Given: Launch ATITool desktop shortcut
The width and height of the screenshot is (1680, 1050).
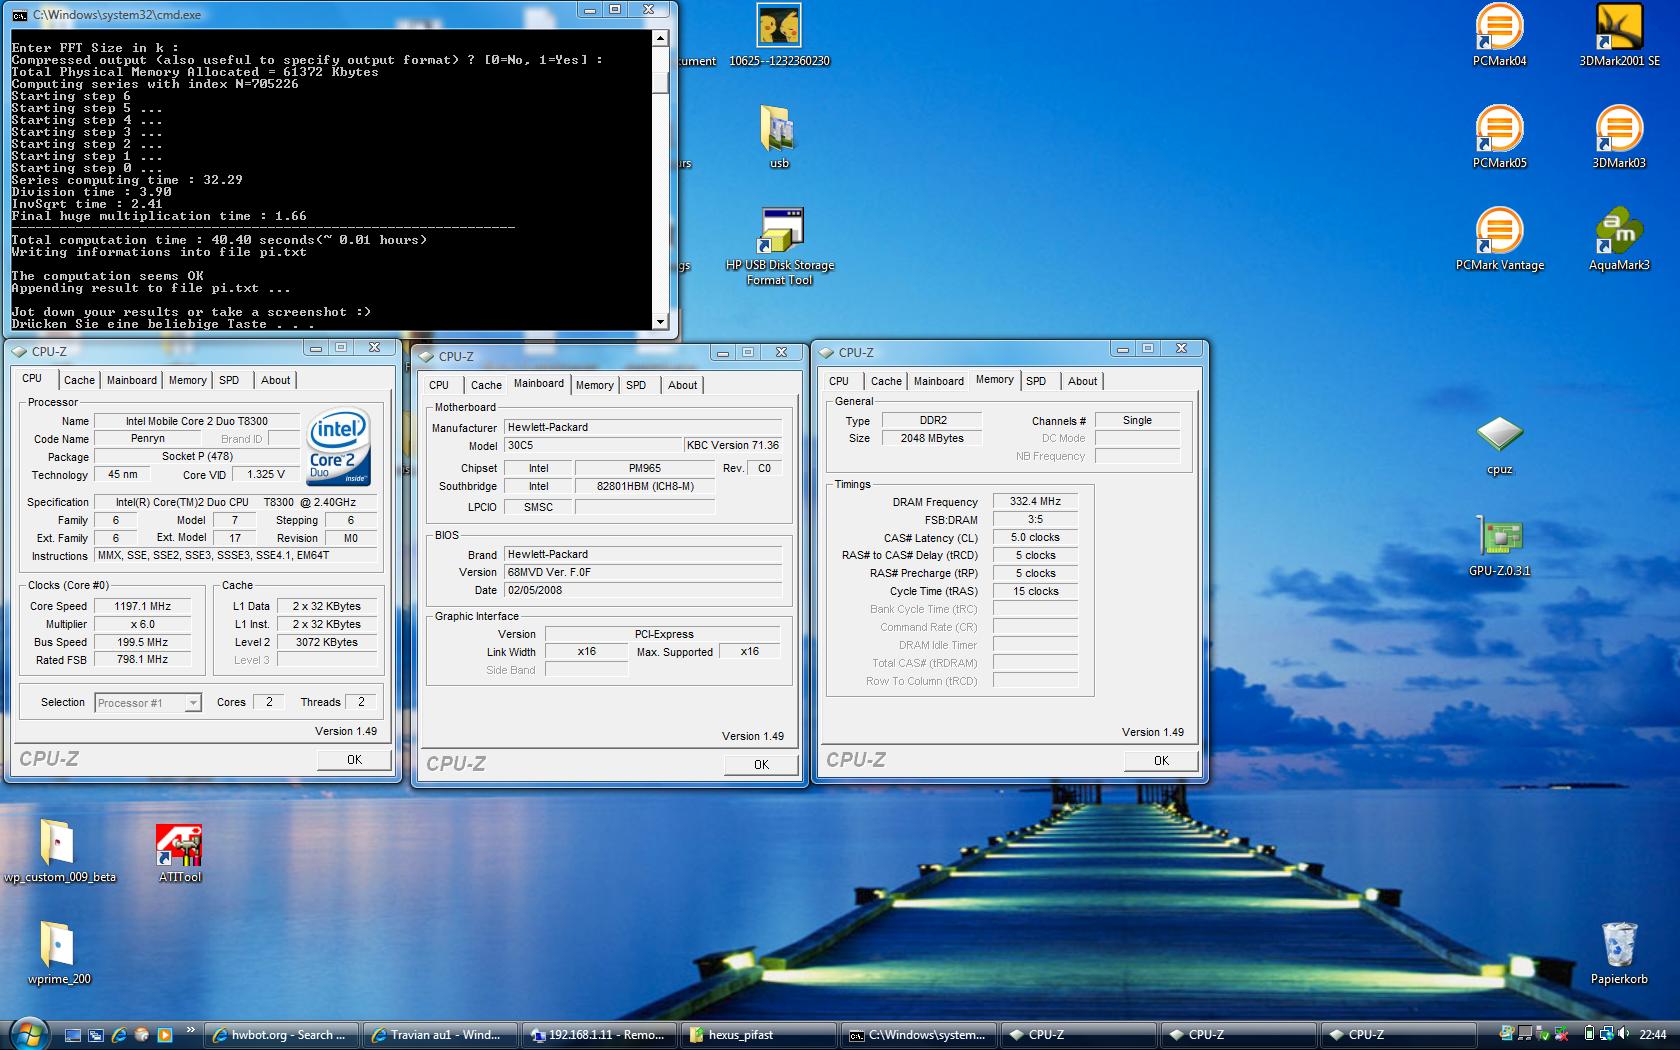Looking at the screenshot, I should pyautogui.click(x=180, y=852).
